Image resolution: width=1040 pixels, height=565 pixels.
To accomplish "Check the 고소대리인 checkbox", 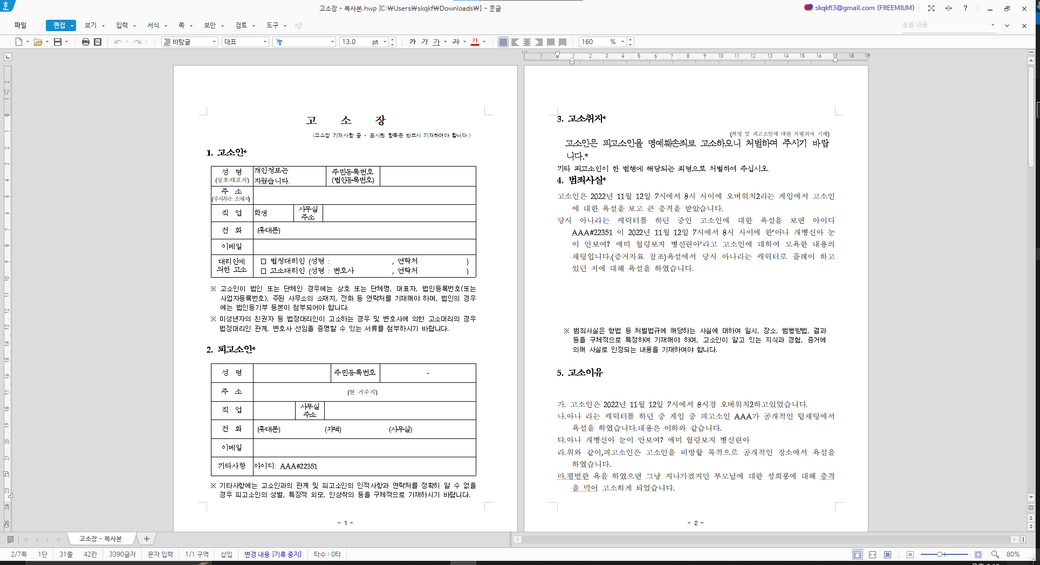I will (x=263, y=270).
